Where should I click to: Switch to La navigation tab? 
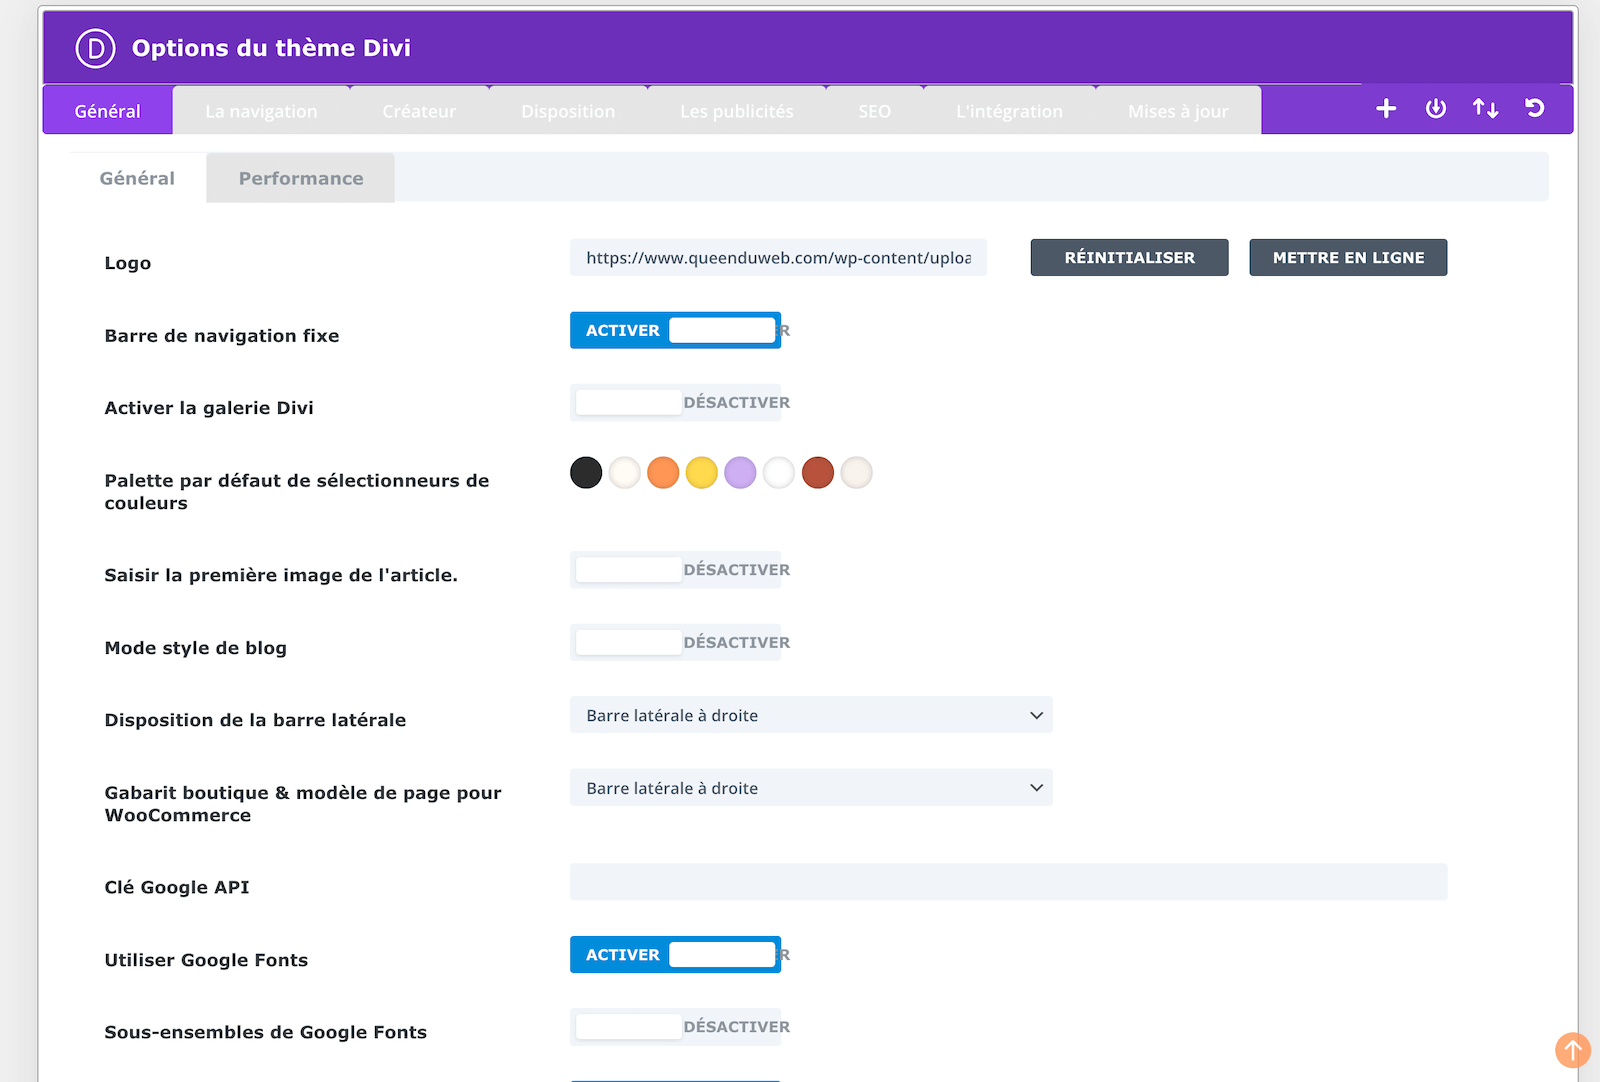[261, 110]
